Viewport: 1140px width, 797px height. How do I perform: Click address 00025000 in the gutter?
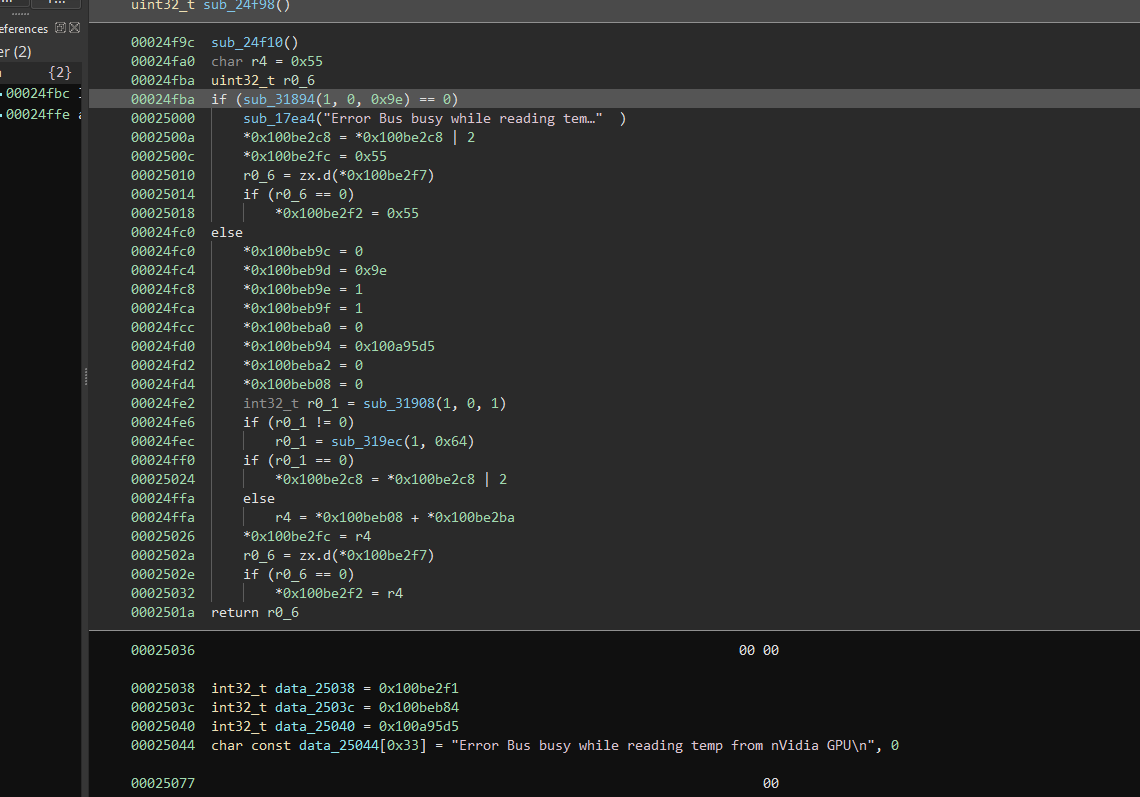click(163, 118)
